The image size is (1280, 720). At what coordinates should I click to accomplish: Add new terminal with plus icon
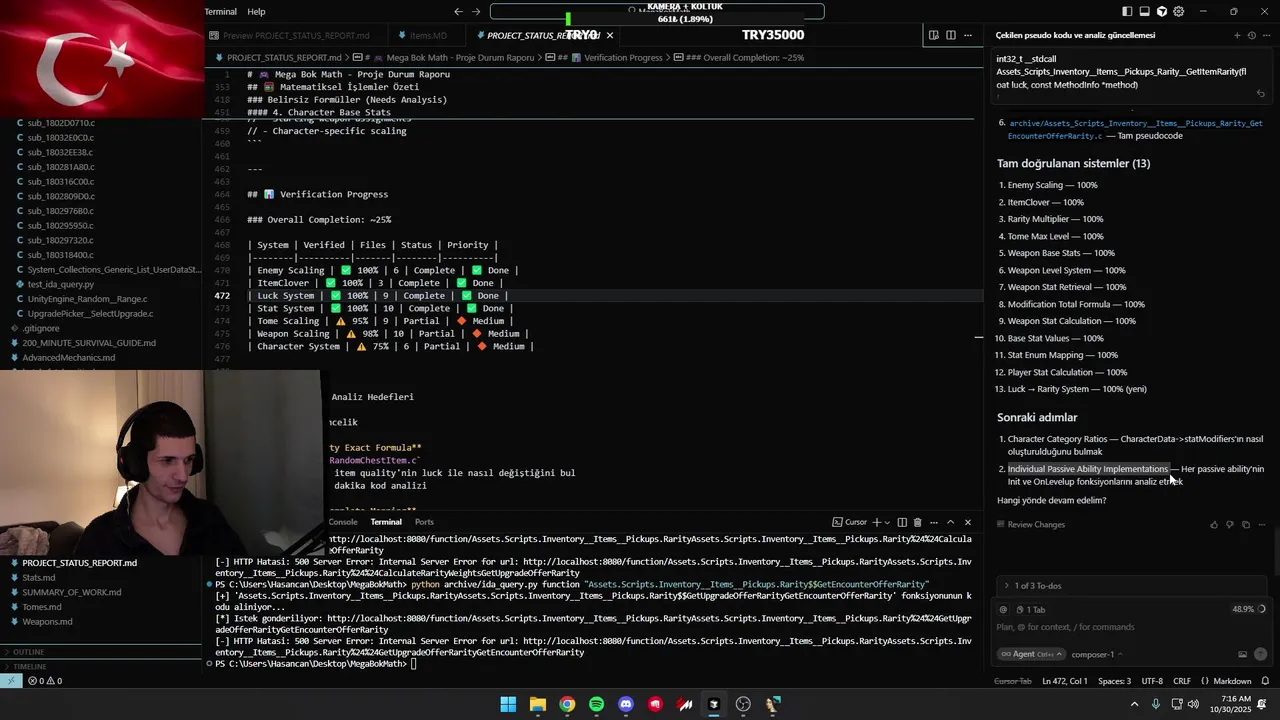(876, 522)
